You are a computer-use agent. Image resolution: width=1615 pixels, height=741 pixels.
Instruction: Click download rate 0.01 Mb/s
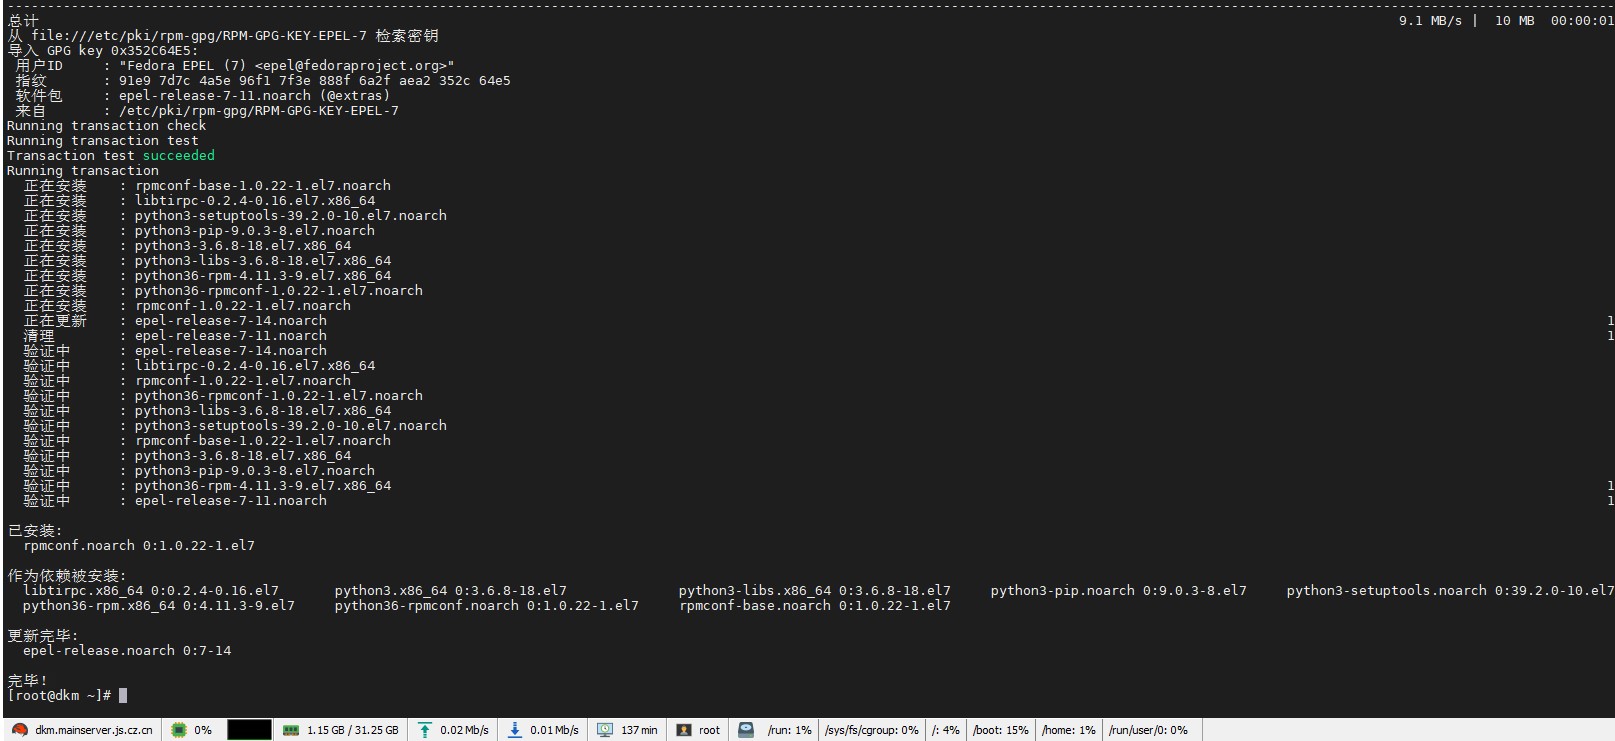point(554,730)
